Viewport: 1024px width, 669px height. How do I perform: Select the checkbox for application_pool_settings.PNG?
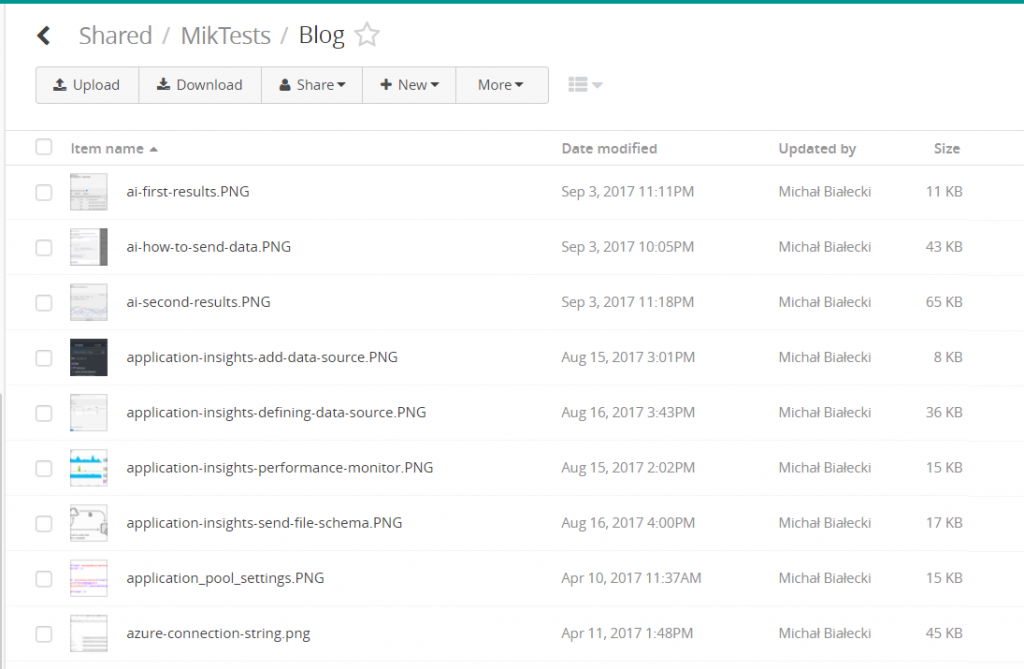pos(44,578)
